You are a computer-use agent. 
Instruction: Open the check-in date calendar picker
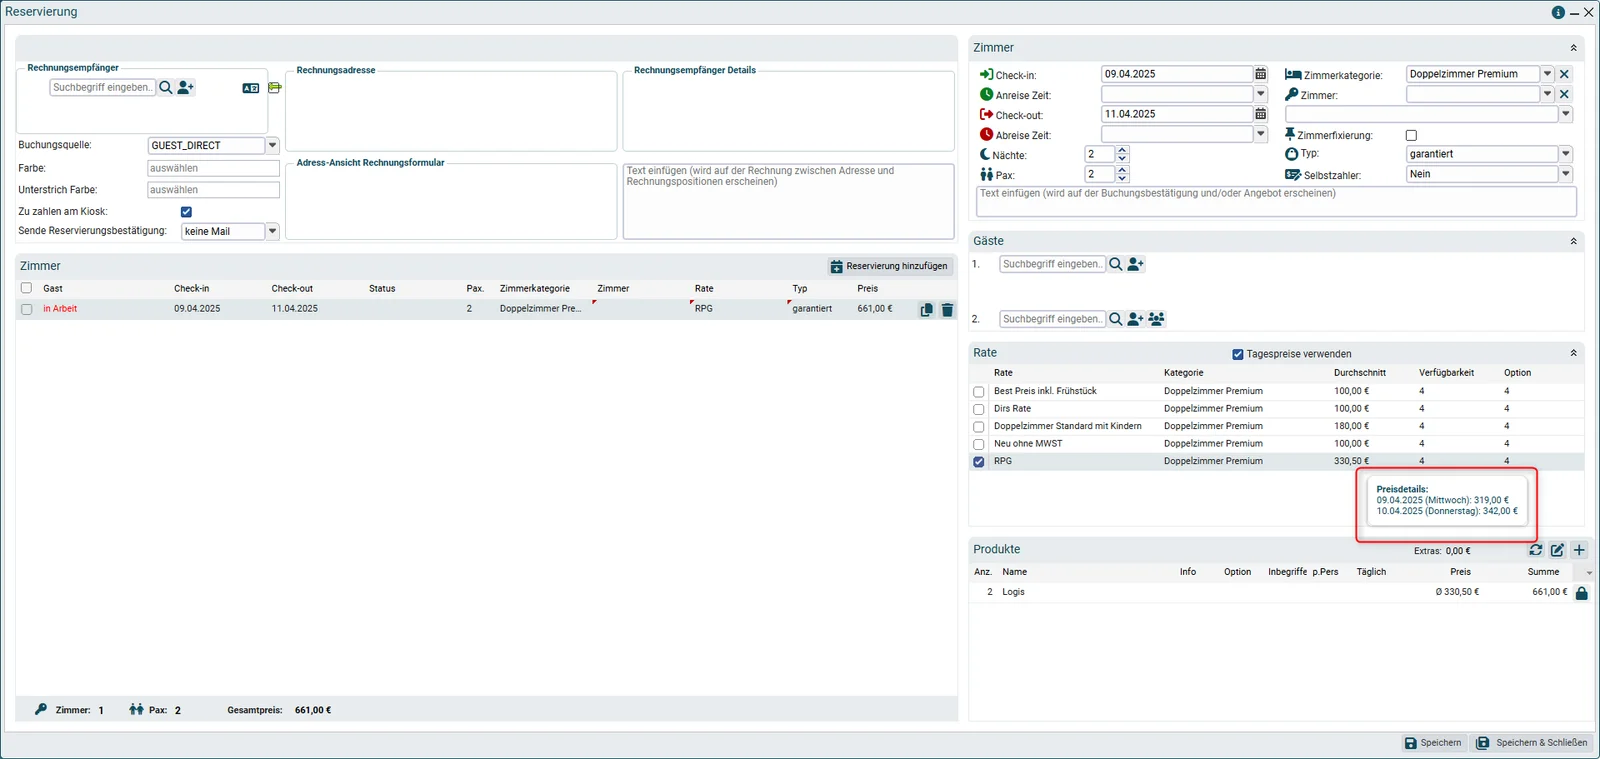coord(1260,74)
